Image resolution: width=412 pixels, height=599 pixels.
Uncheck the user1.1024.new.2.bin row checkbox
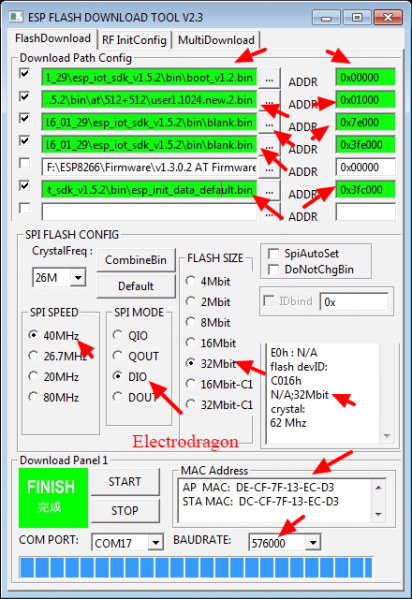coord(24,96)
